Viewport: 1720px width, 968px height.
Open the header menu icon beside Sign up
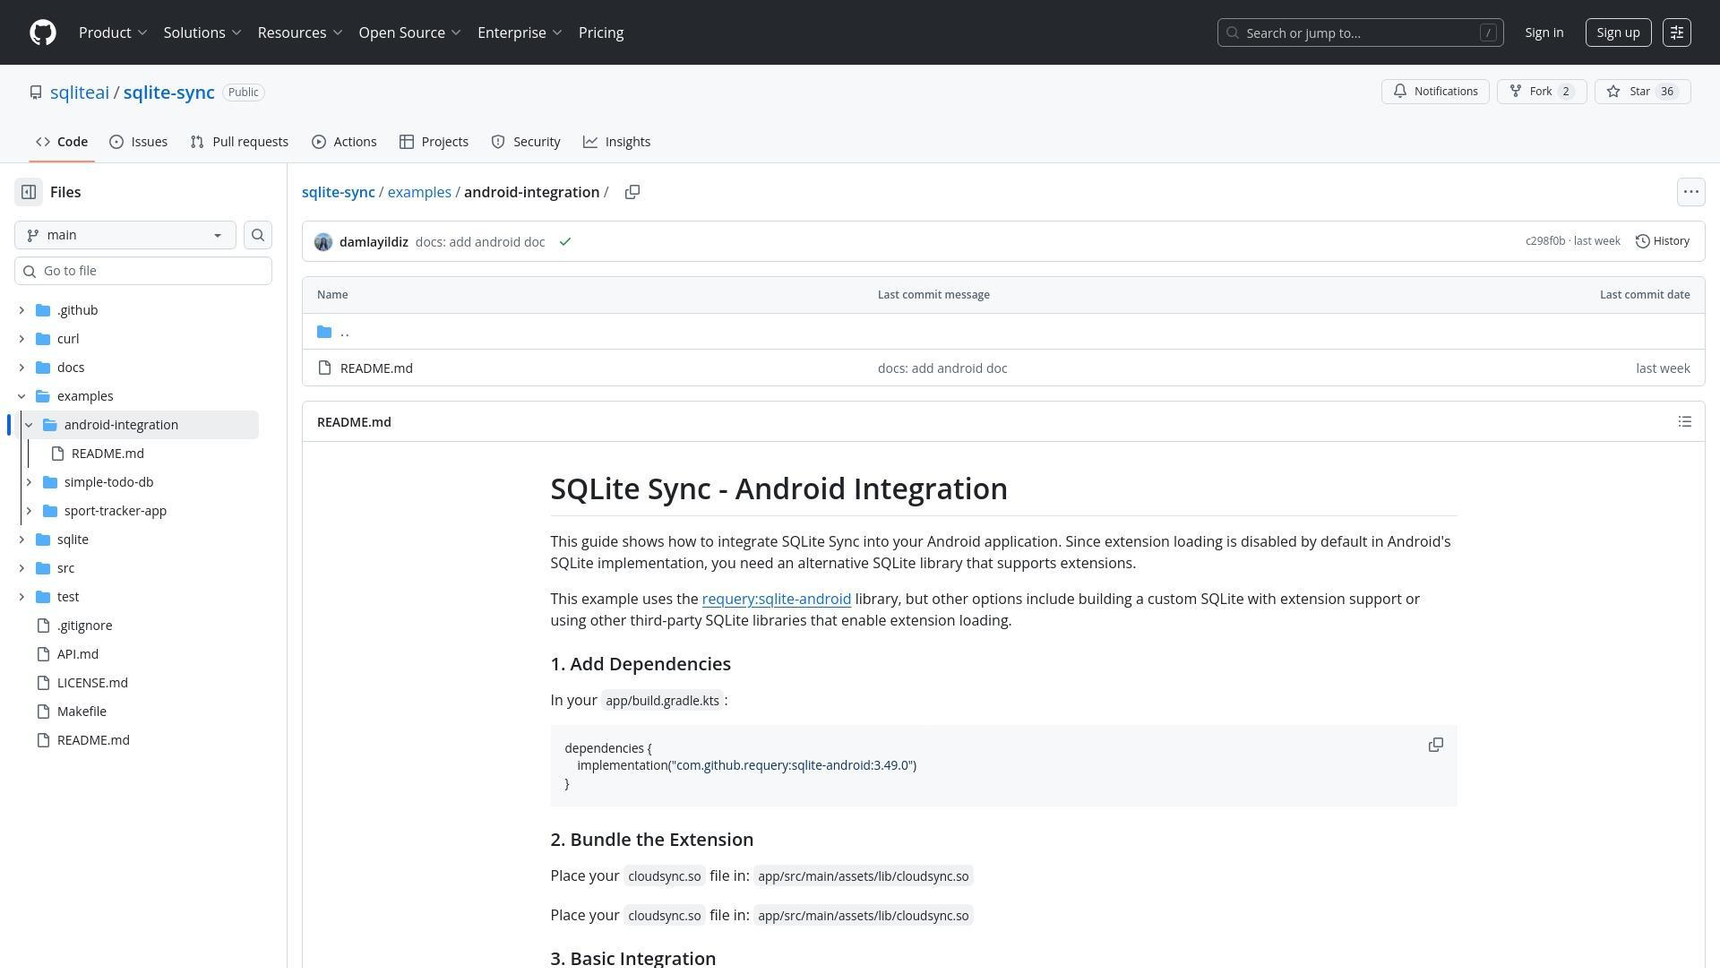1677,32
